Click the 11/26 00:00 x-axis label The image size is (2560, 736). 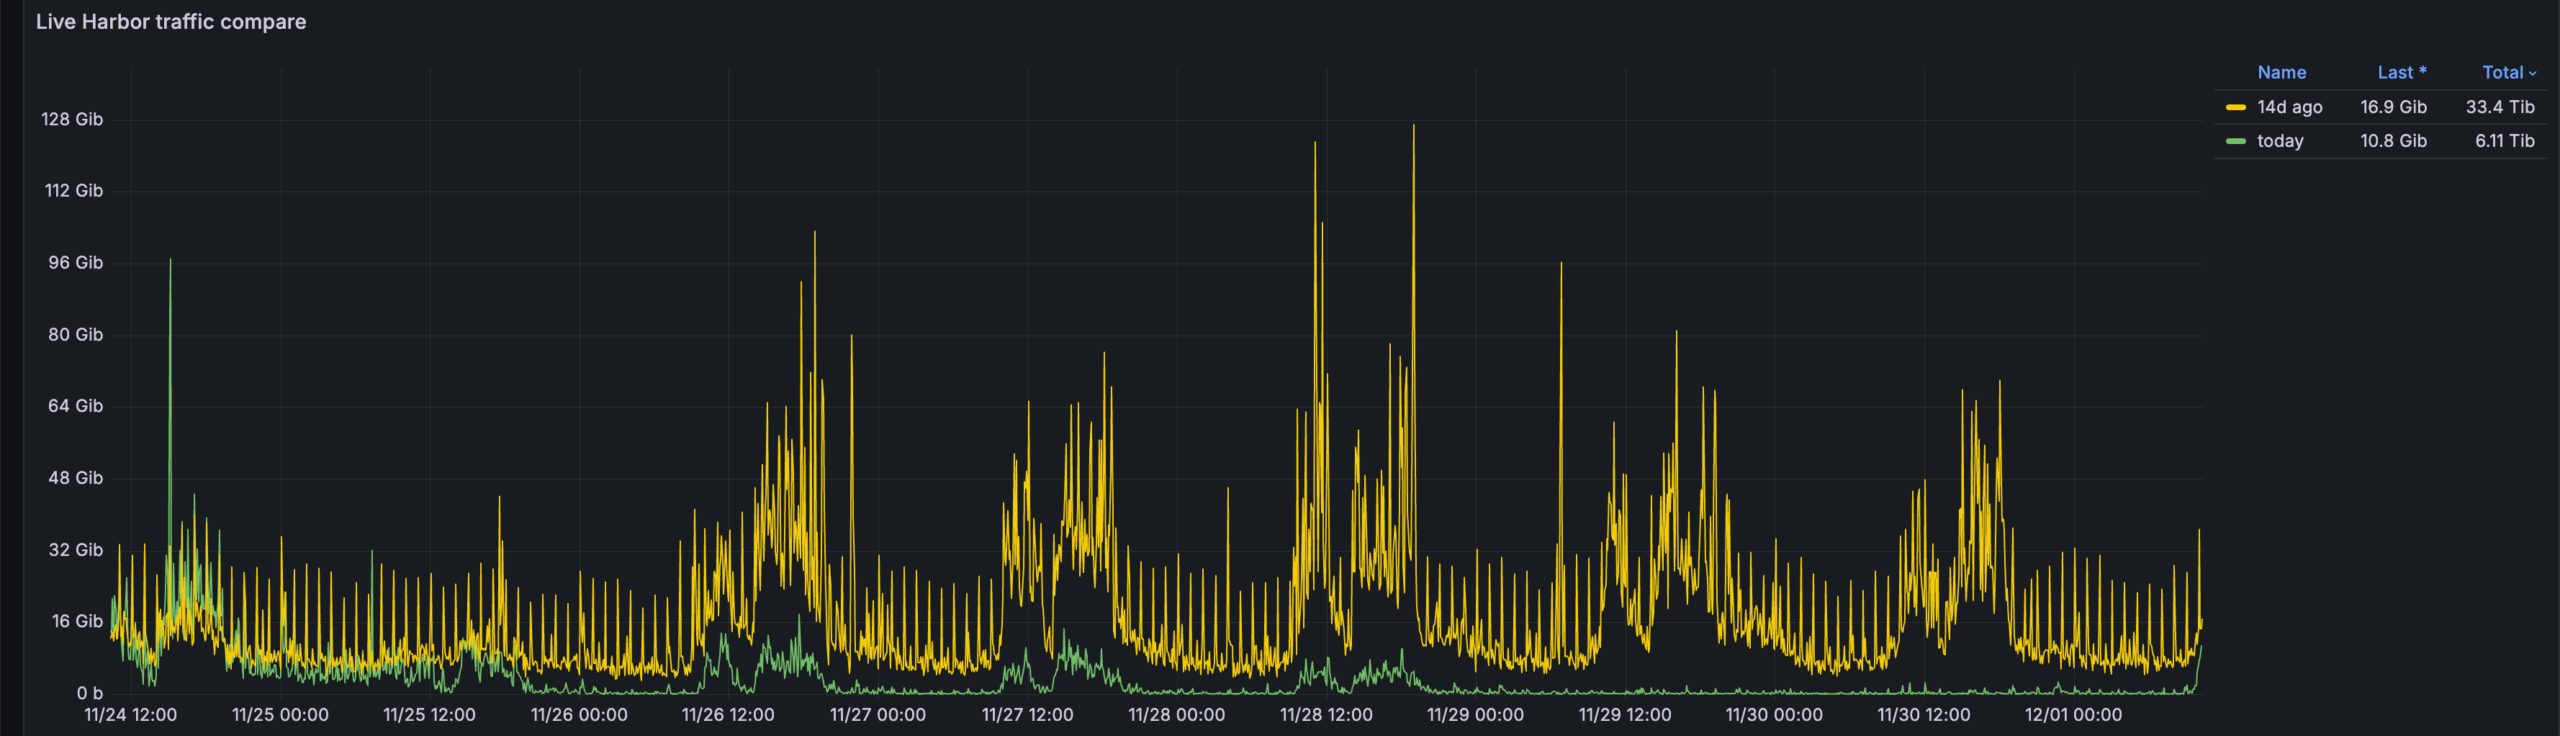click(579, 715)
